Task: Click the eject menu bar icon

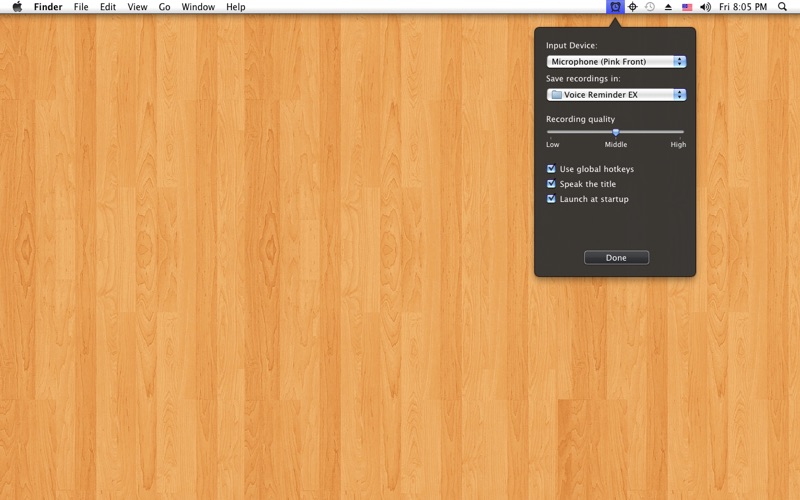Action: click(668, 7)
